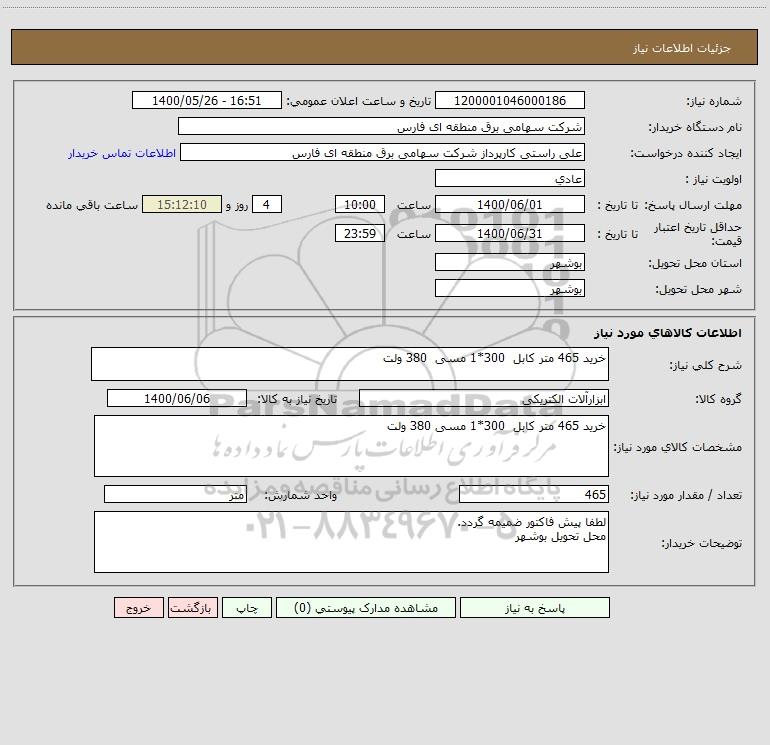Image resolution: width=770 pixels, height=745 pixels.
Task: Click the requester field 'علی راستی کارپرداز'
Action: click(x=383, y=152)
